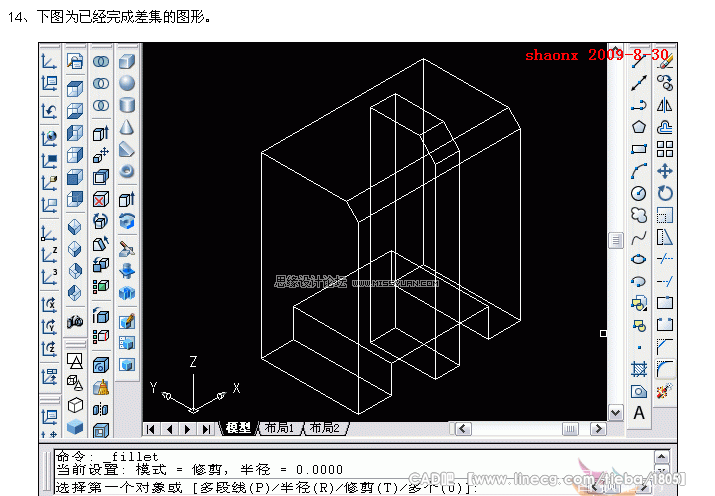
Task: Set Hidden shade mode
Action: (75, 405)
